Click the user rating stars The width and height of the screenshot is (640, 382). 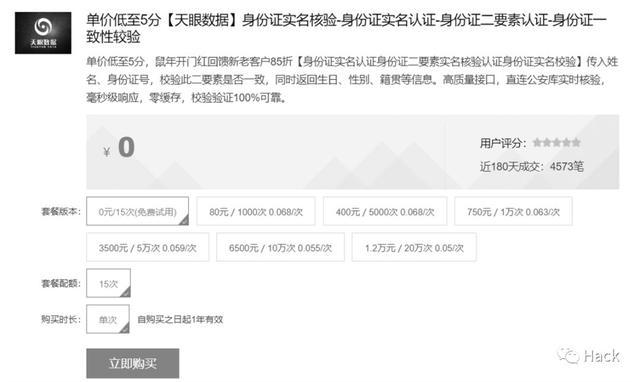(x=556, y=142)
